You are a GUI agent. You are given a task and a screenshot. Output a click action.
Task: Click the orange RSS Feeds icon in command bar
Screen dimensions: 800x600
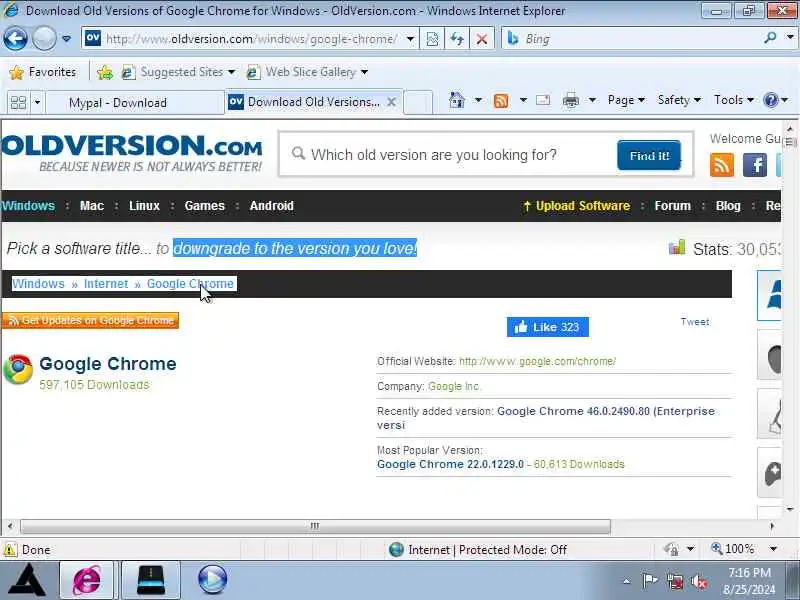pos(501,101)
